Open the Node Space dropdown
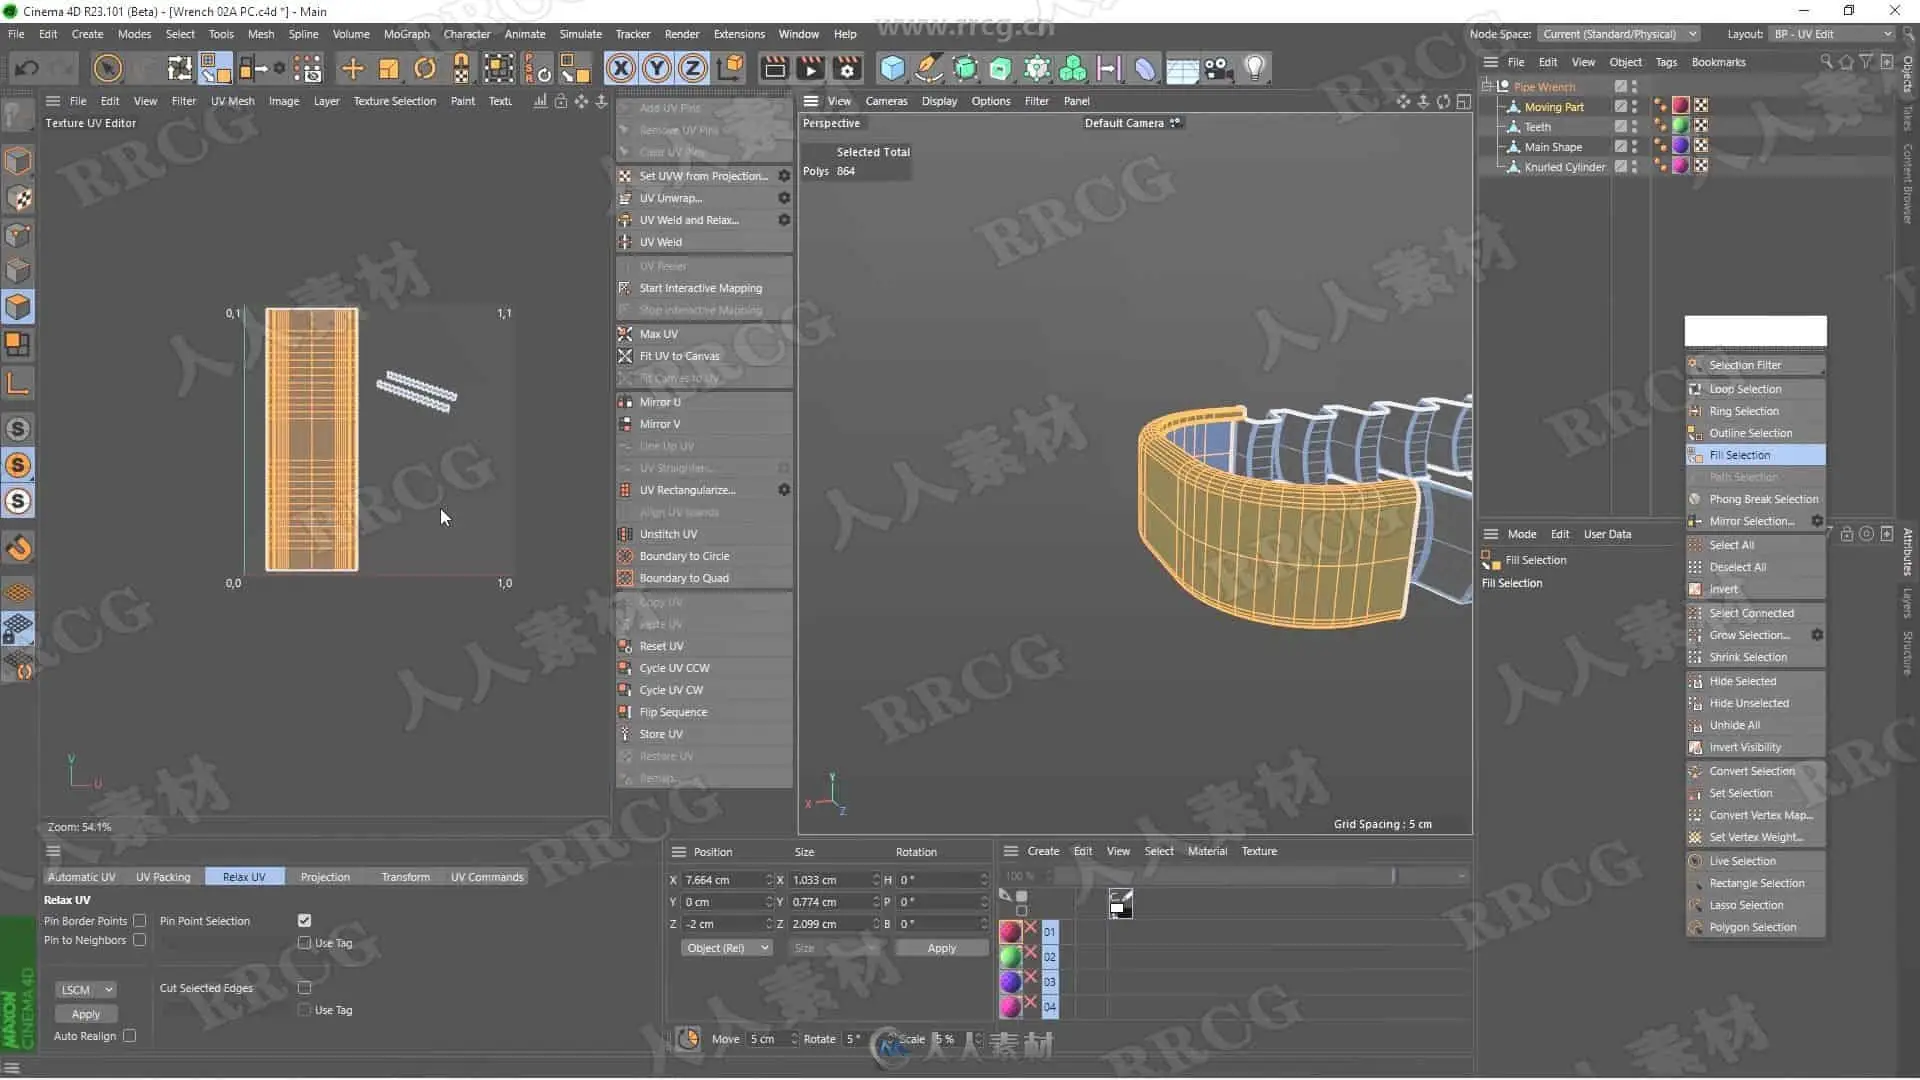 point(1618,34)
